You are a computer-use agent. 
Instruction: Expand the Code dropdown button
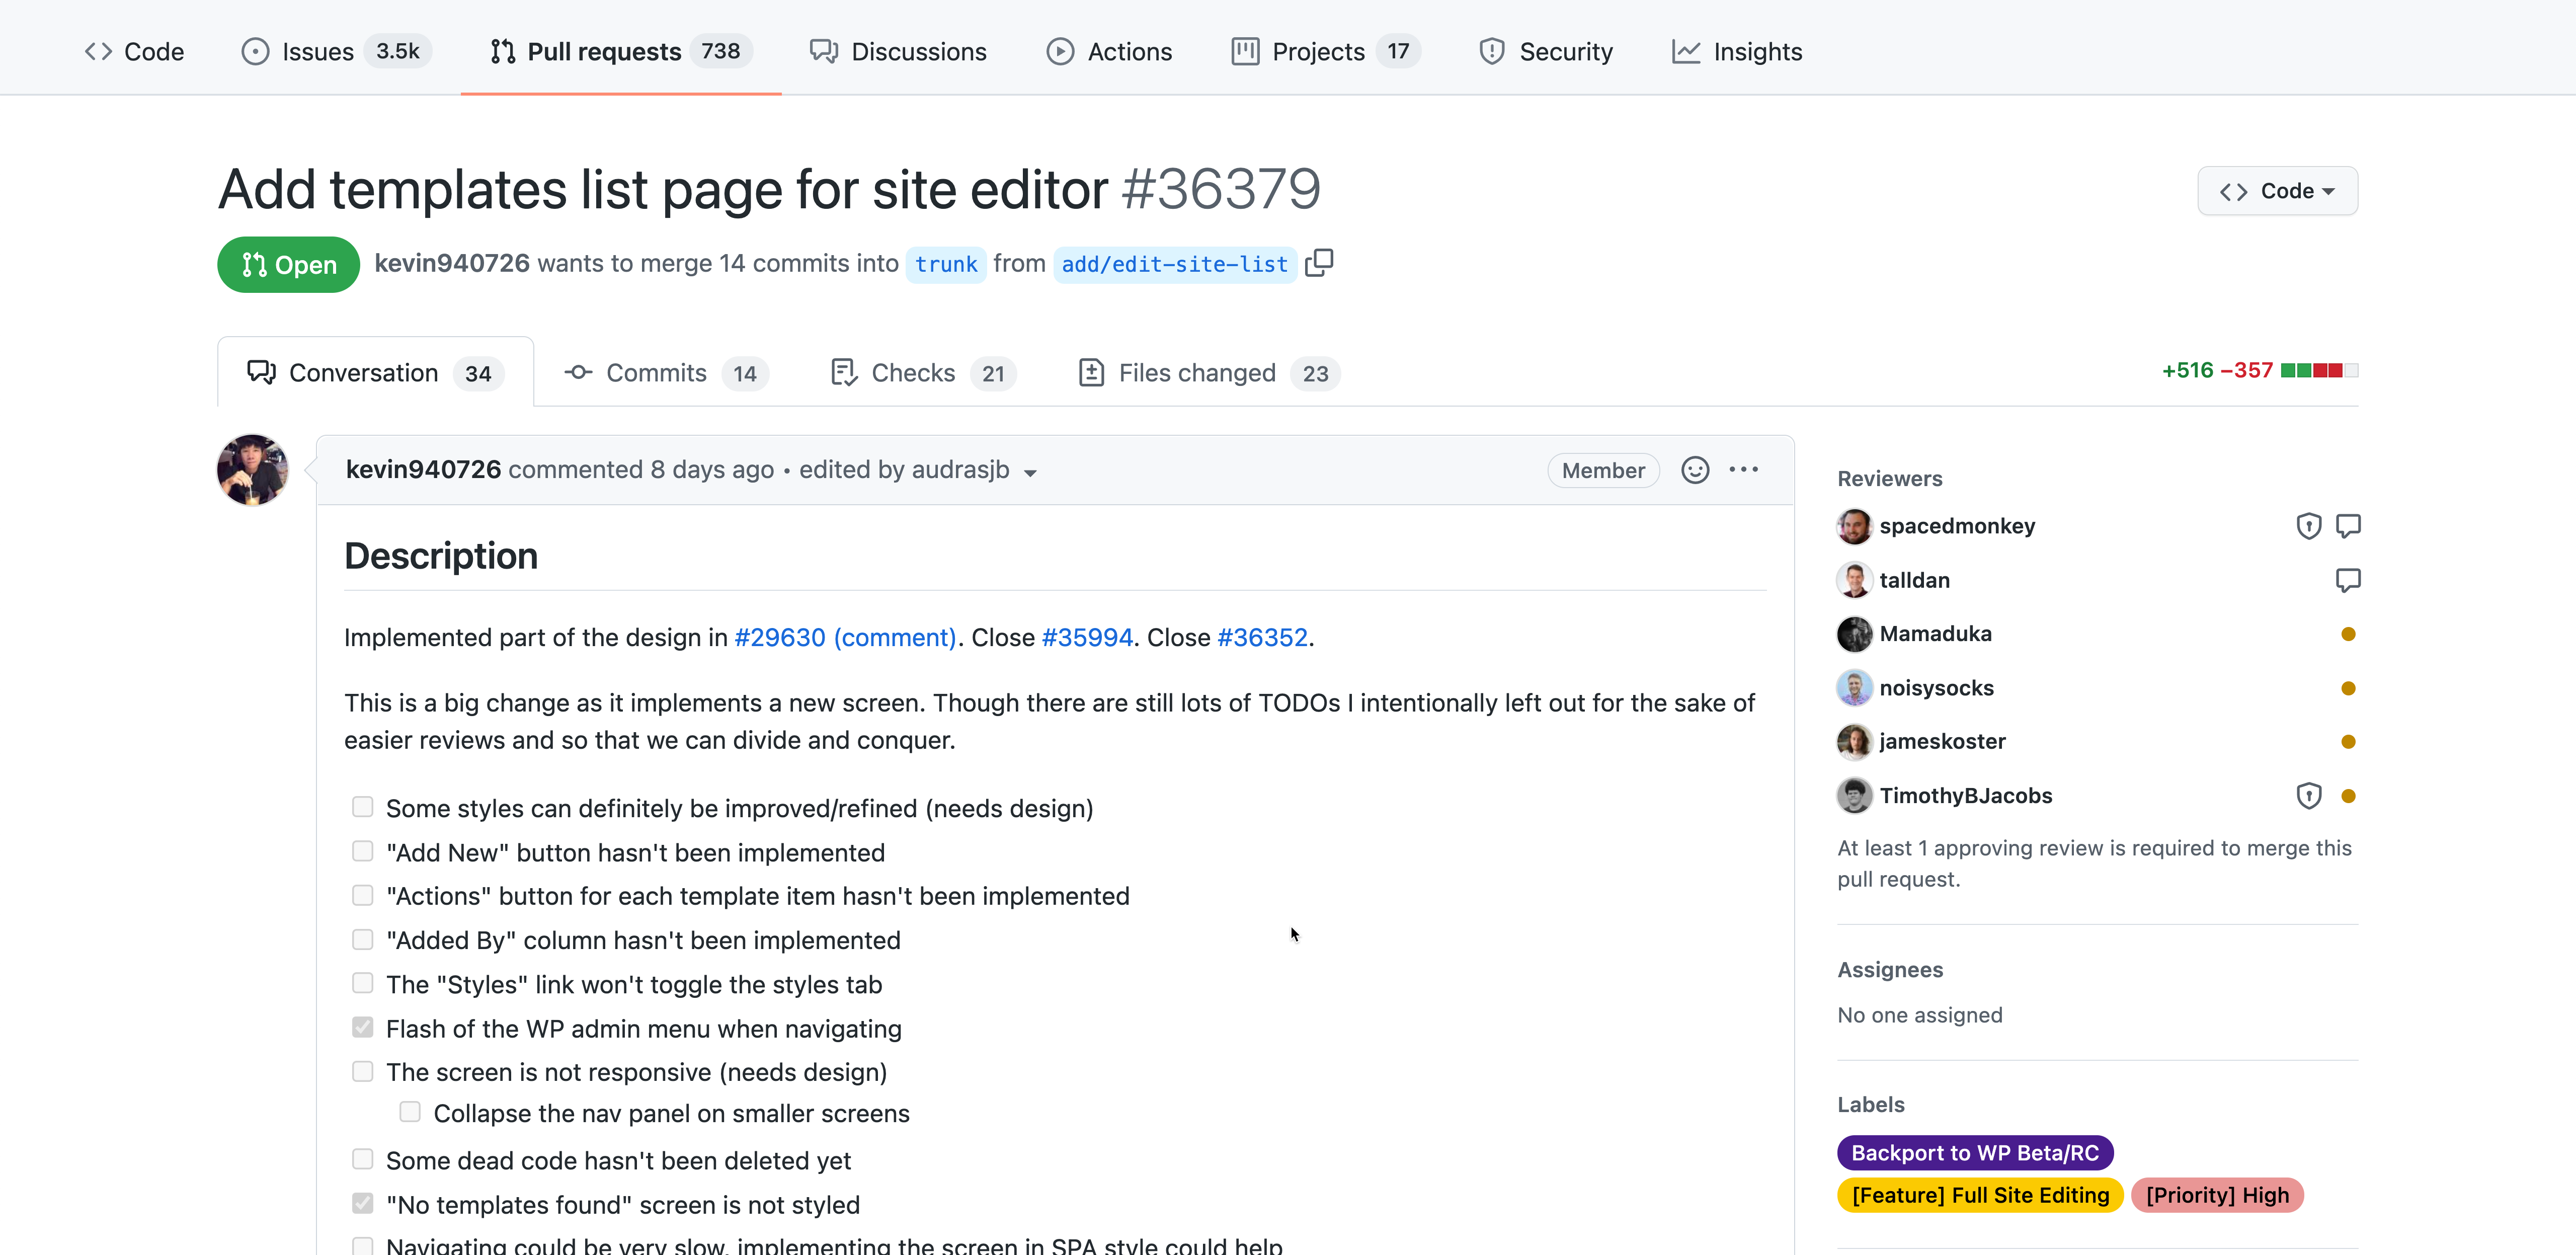2277,191
